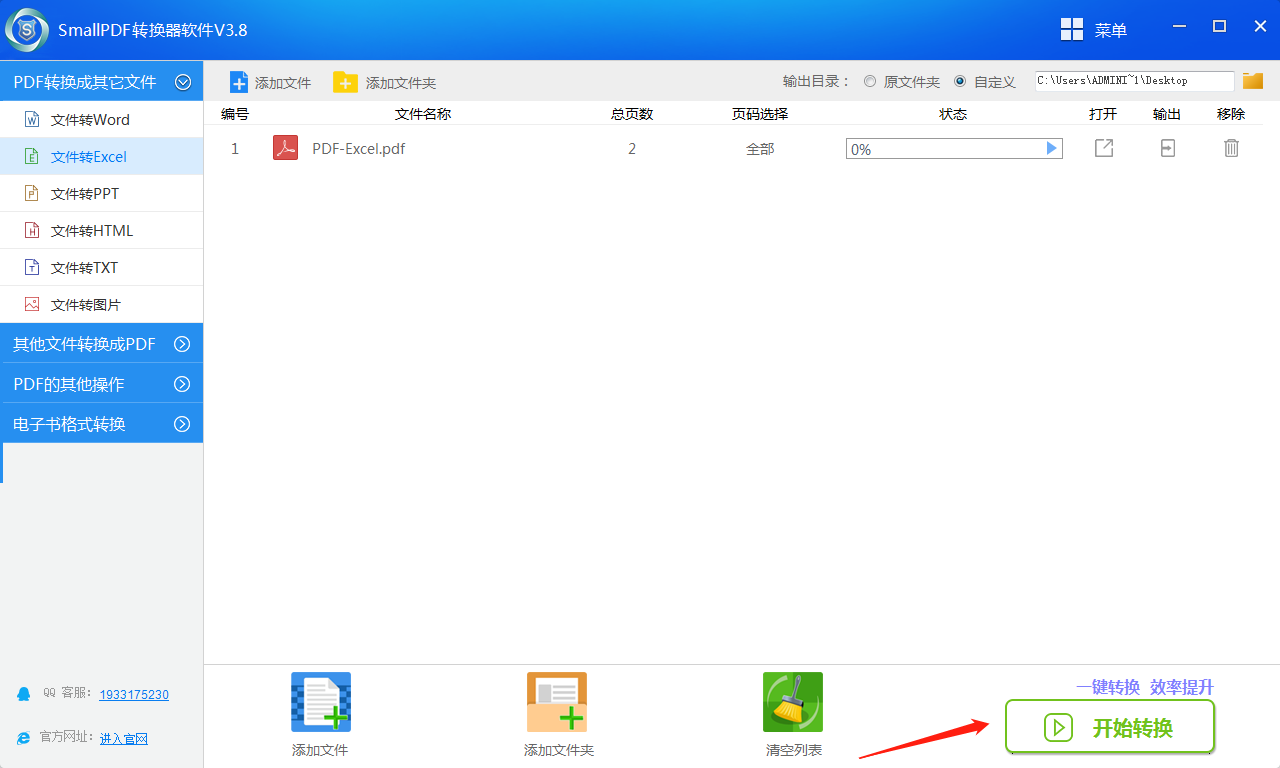The height and width of the screenshot is (768, 1280).
Task: Click the 页码选择 column header
Action: coord(760,114)
